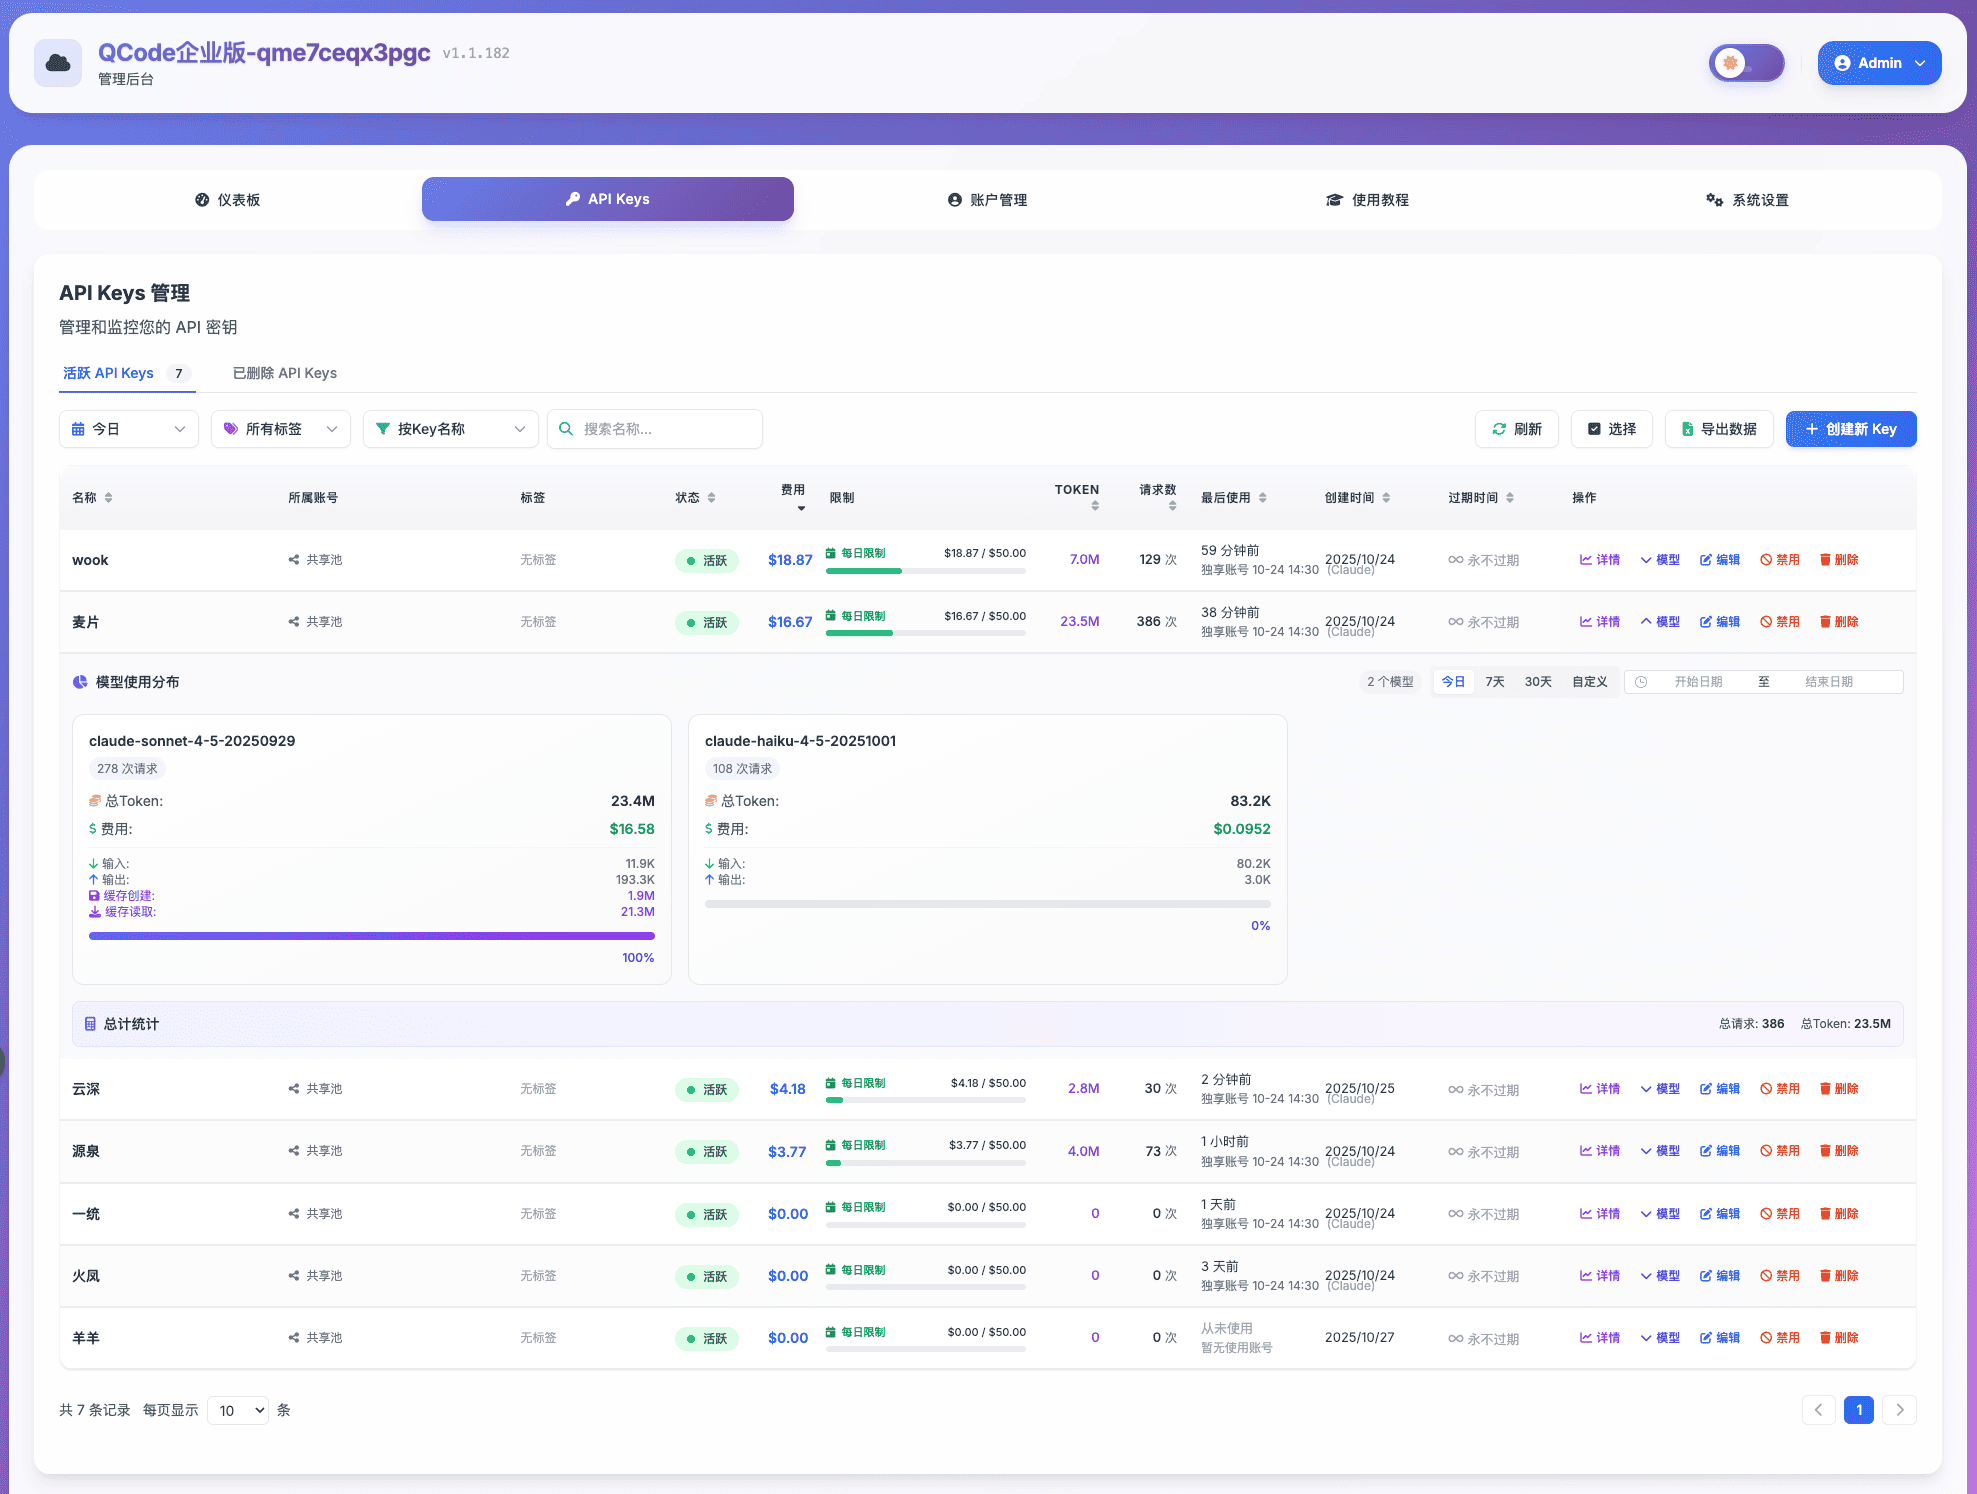Select the 7天 range option
The height and width of the screenshot is (1494, 1977).
coord(1494,682)
